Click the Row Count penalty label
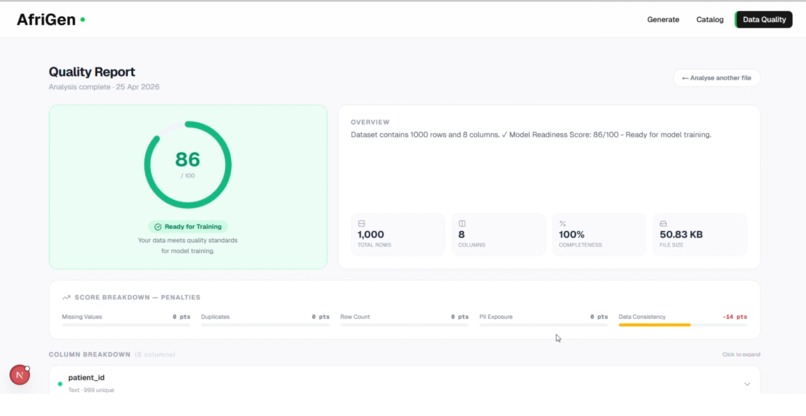This screenshot has height=416, width=806. click(x=355, y=317)
